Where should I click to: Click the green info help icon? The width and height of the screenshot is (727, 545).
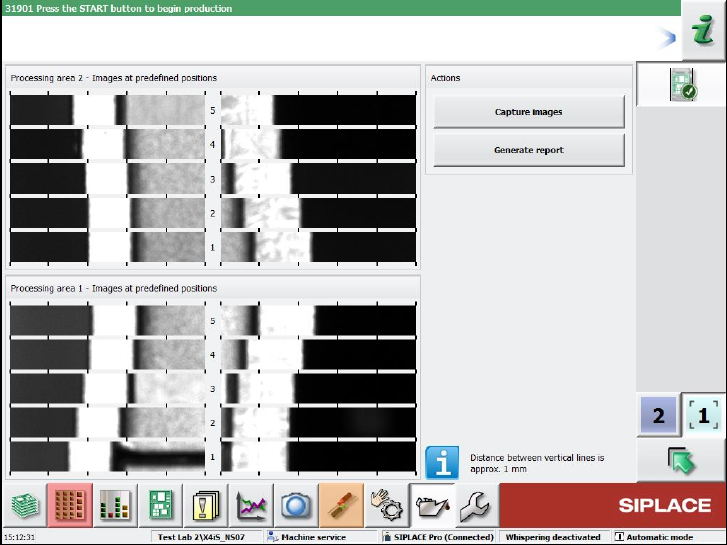click(x=703, y=30)
